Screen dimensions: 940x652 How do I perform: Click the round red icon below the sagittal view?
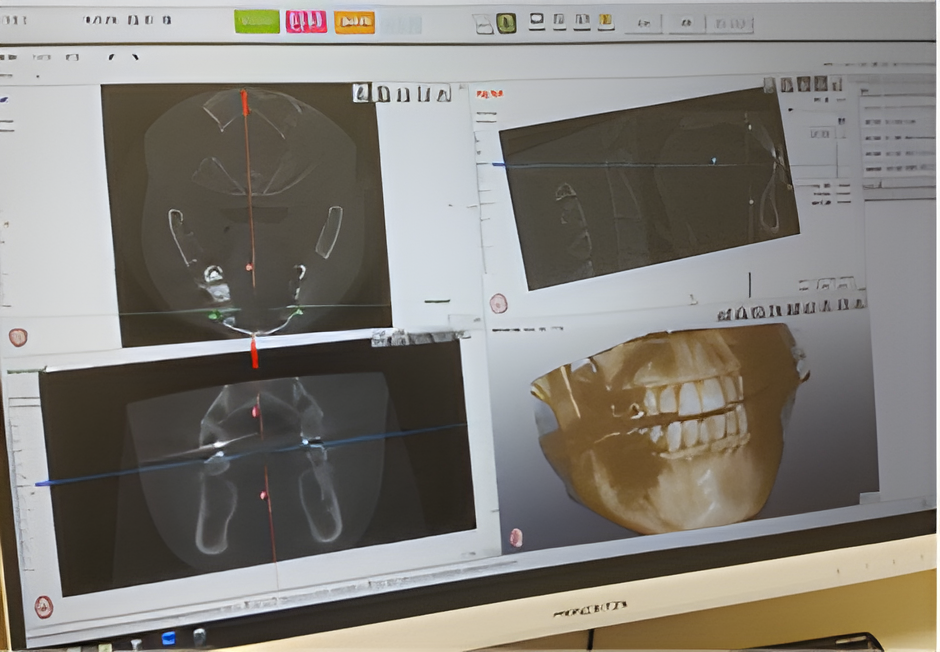[x=498, y=303]
